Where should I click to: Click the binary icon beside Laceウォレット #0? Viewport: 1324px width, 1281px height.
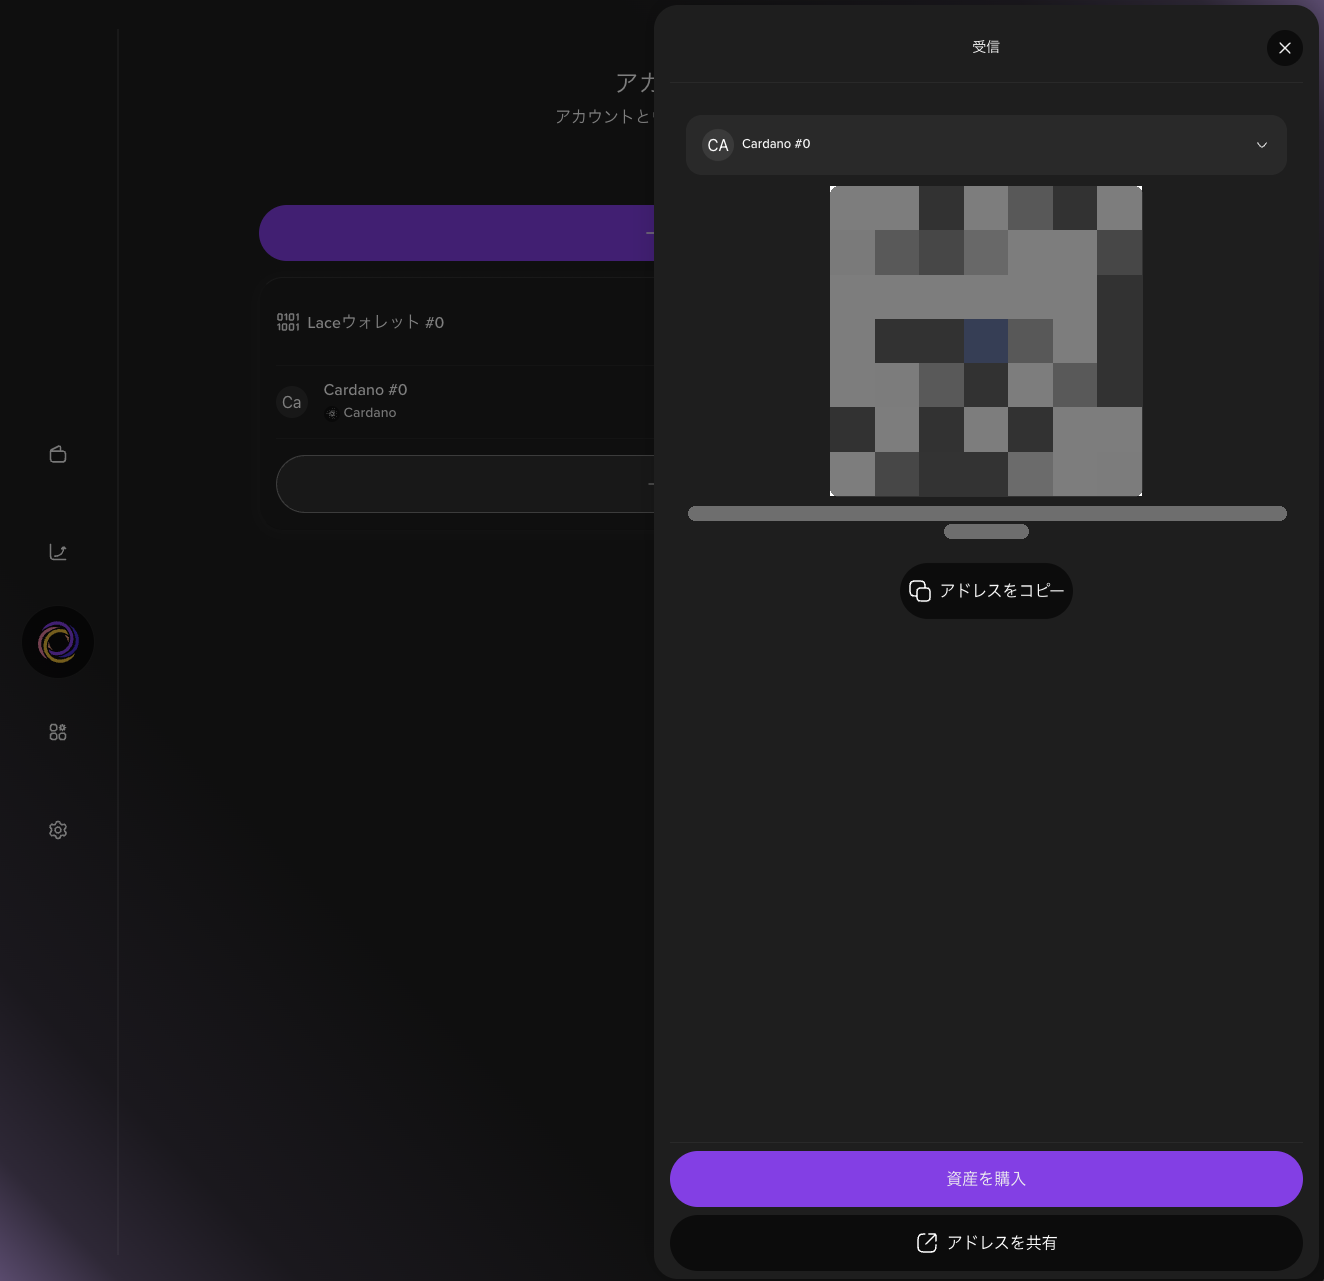tap(288, 322)
